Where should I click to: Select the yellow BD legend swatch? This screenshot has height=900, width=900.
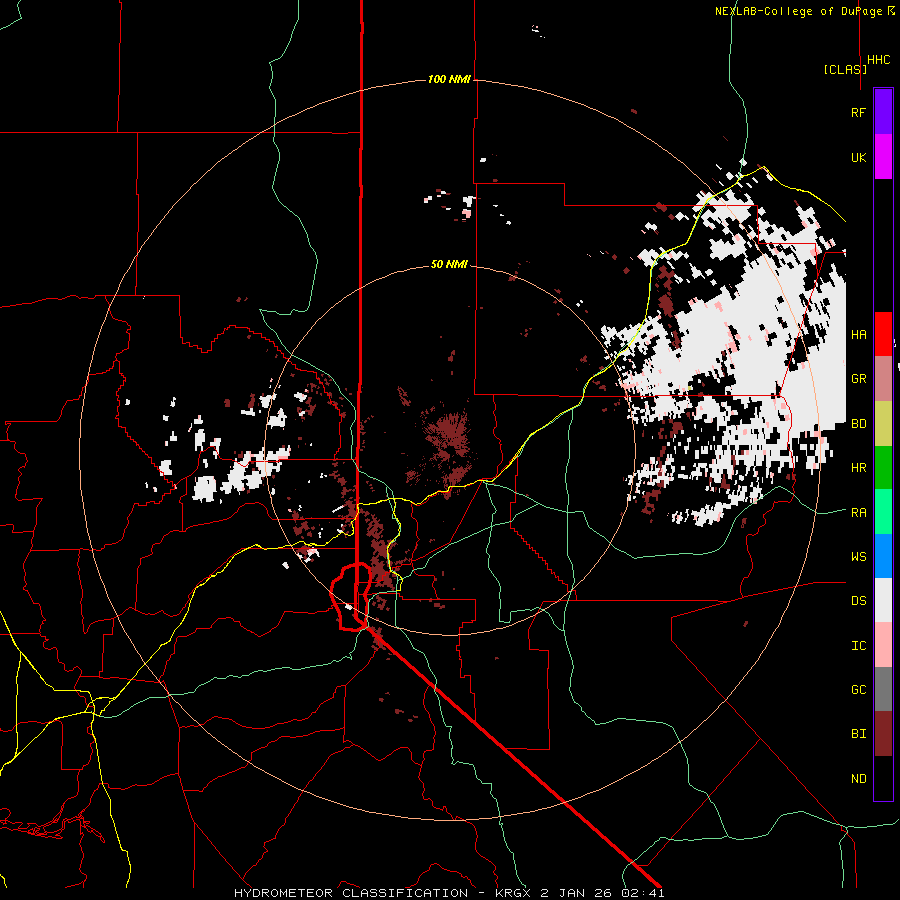[883, 424]
